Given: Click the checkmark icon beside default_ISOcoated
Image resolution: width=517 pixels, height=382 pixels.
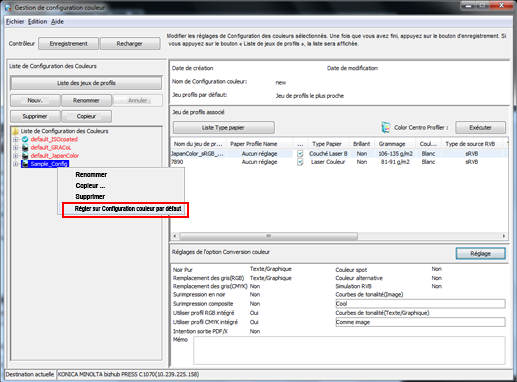Looking at the screenshot, I should (25, 139).
